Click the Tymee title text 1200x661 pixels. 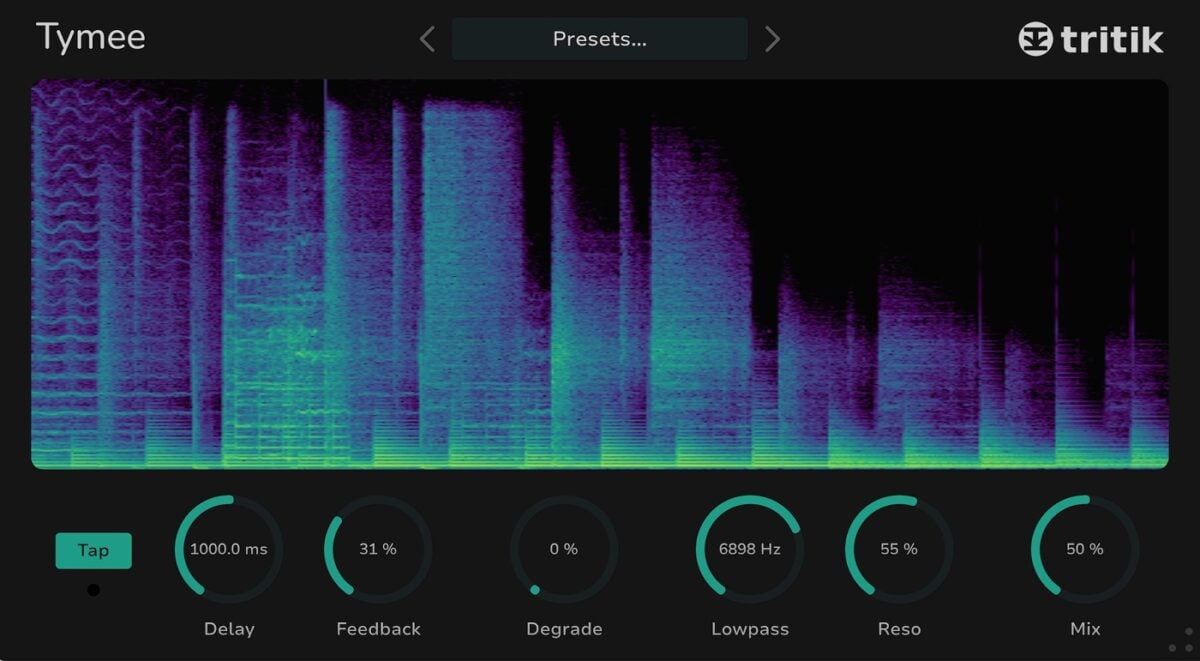[x=90, y=37]
